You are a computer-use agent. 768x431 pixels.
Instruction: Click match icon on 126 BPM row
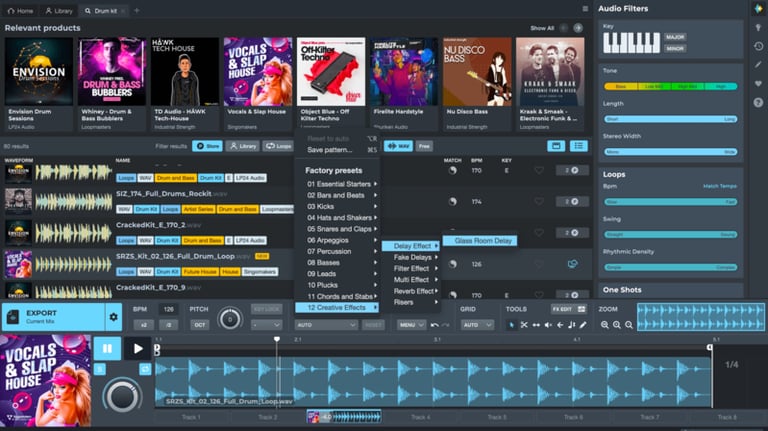click(x=453, y=264)
